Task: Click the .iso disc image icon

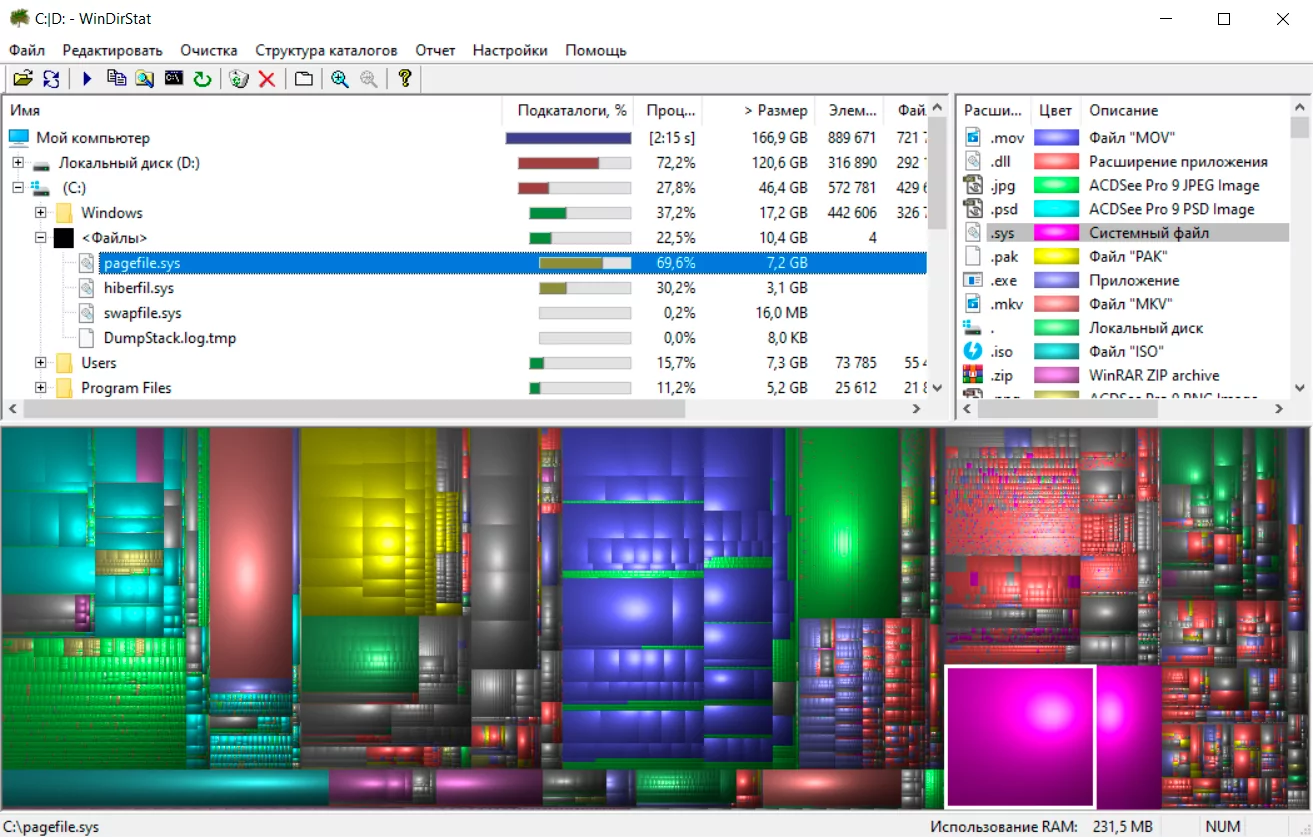Action: pos(973,351)
